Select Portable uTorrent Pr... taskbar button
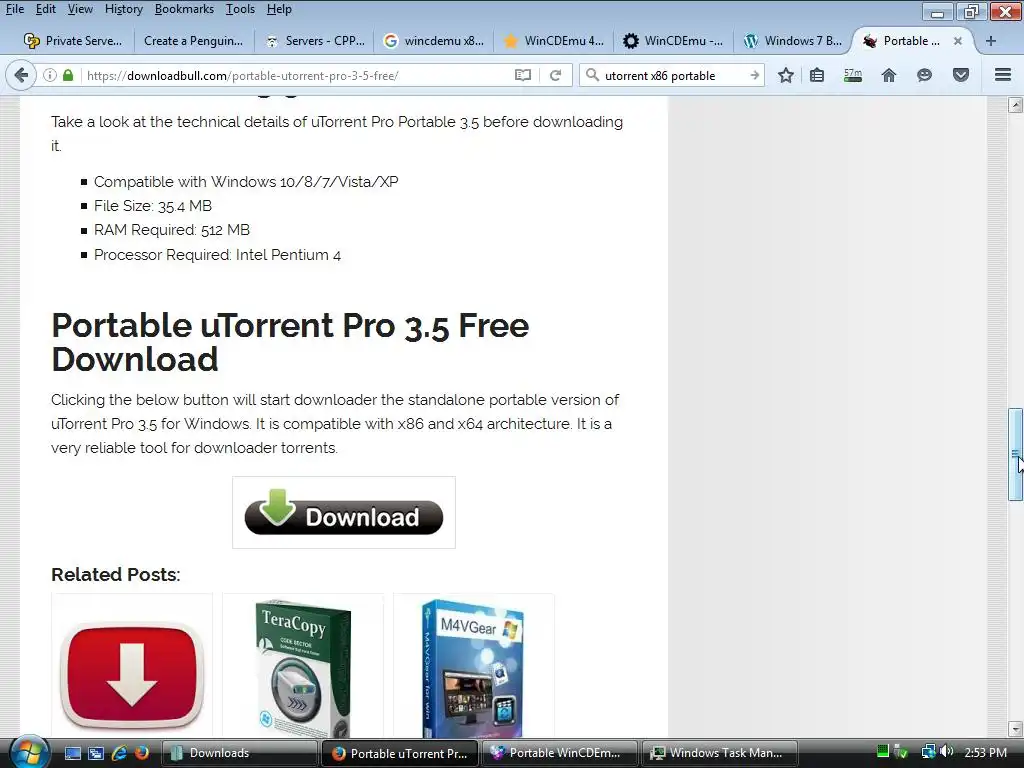This screenshot has height=768, width=1024. click(400, 753)
